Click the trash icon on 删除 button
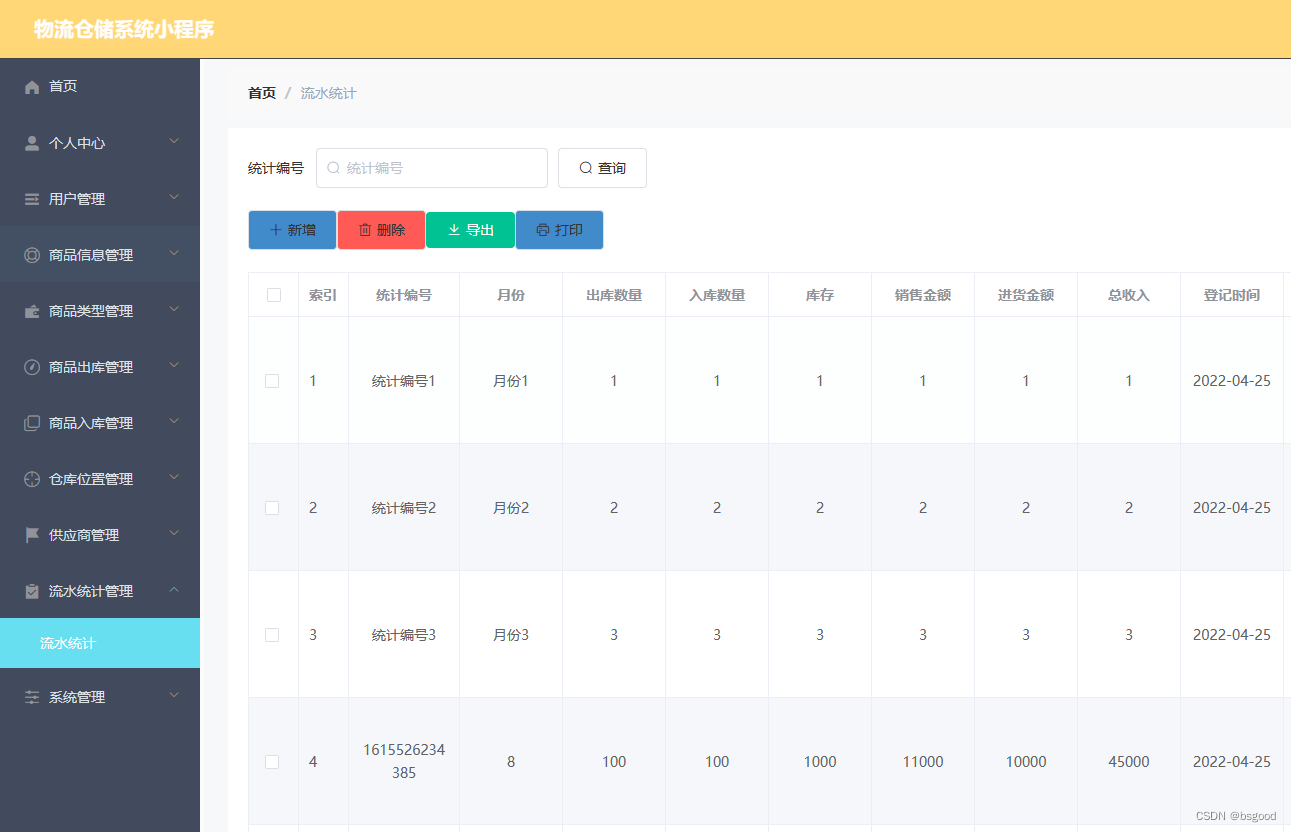This screenshot has width=1291, height=832. (x=365, y=230)
